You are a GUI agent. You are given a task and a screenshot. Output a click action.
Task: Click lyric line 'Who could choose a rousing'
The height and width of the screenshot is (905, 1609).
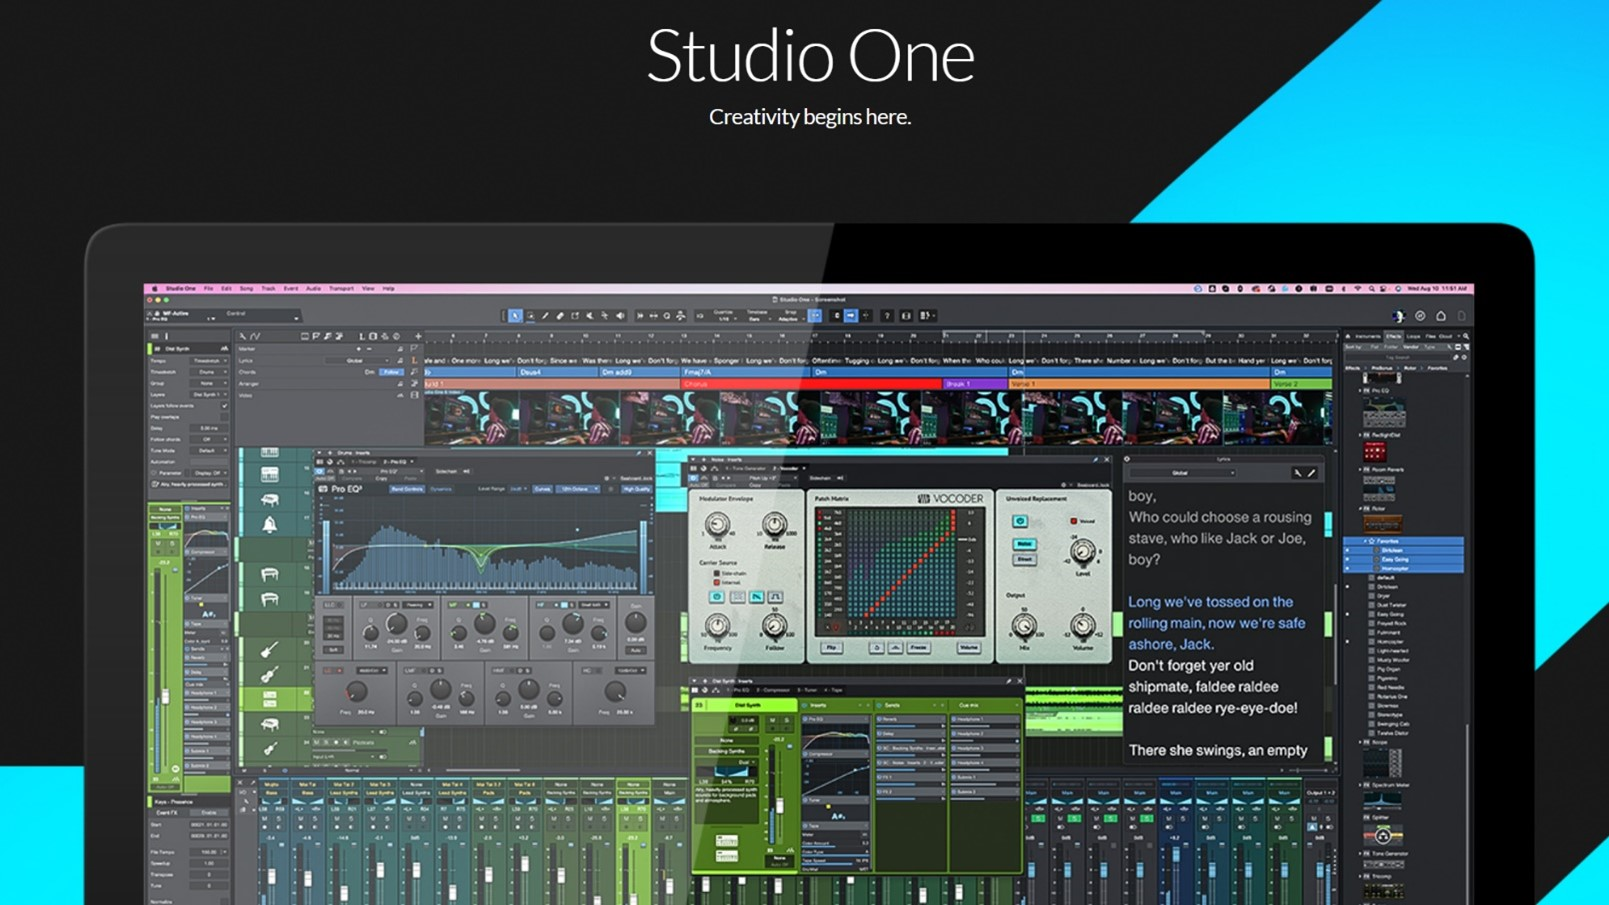(1219, 517)
